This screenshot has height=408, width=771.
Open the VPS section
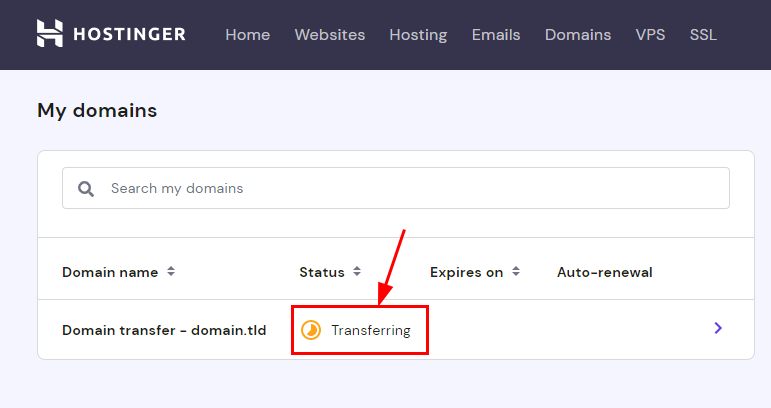click(x=650, y=35)
